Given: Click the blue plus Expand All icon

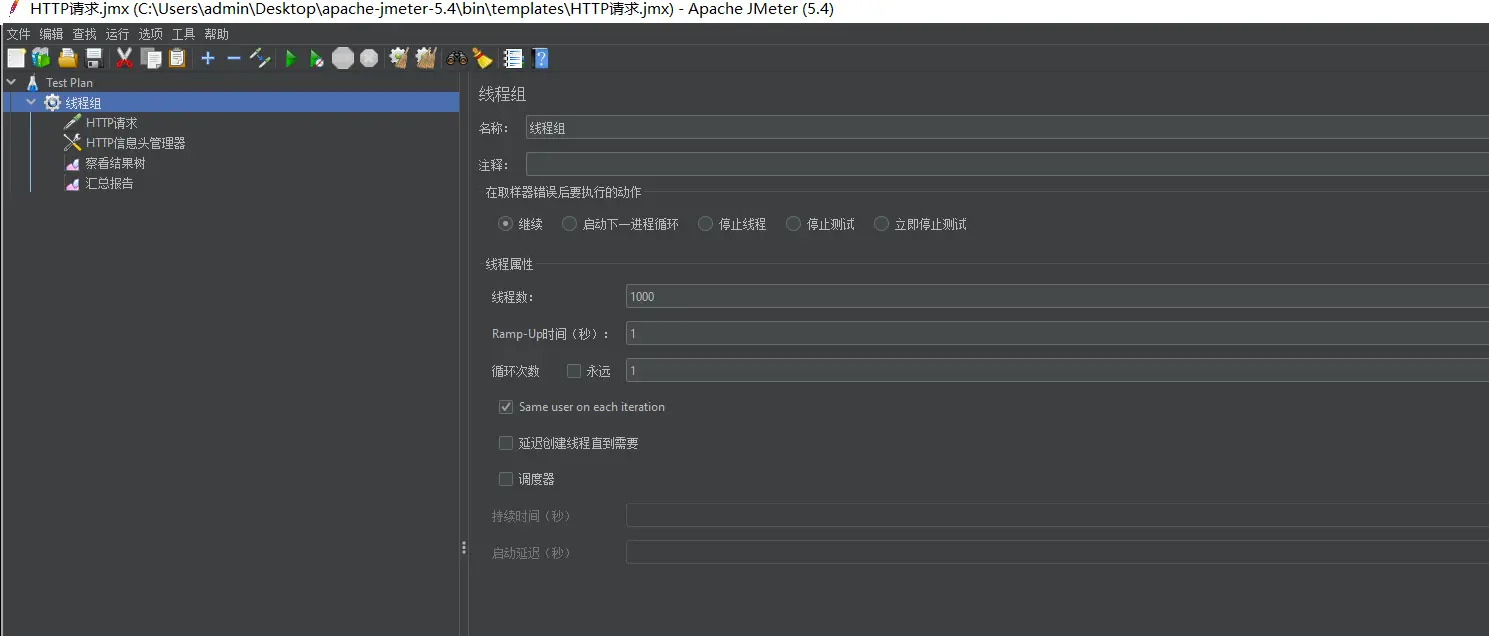Looking at the screenshot, I should tap(207, 59).
